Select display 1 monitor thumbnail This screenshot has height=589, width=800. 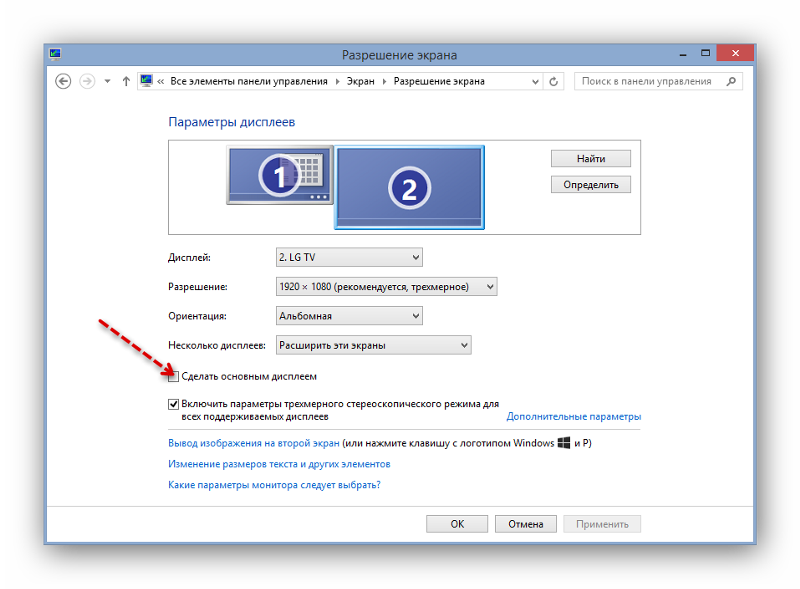coord(280,175)
